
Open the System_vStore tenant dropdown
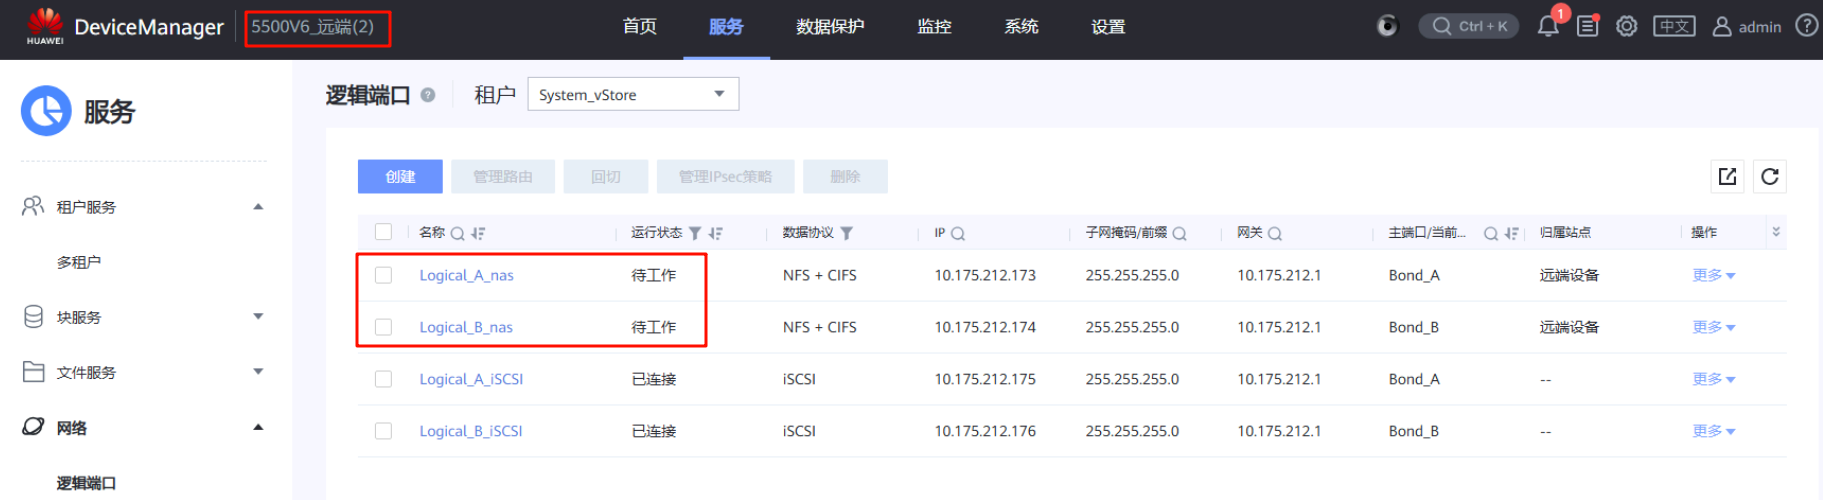click(632, 95)
